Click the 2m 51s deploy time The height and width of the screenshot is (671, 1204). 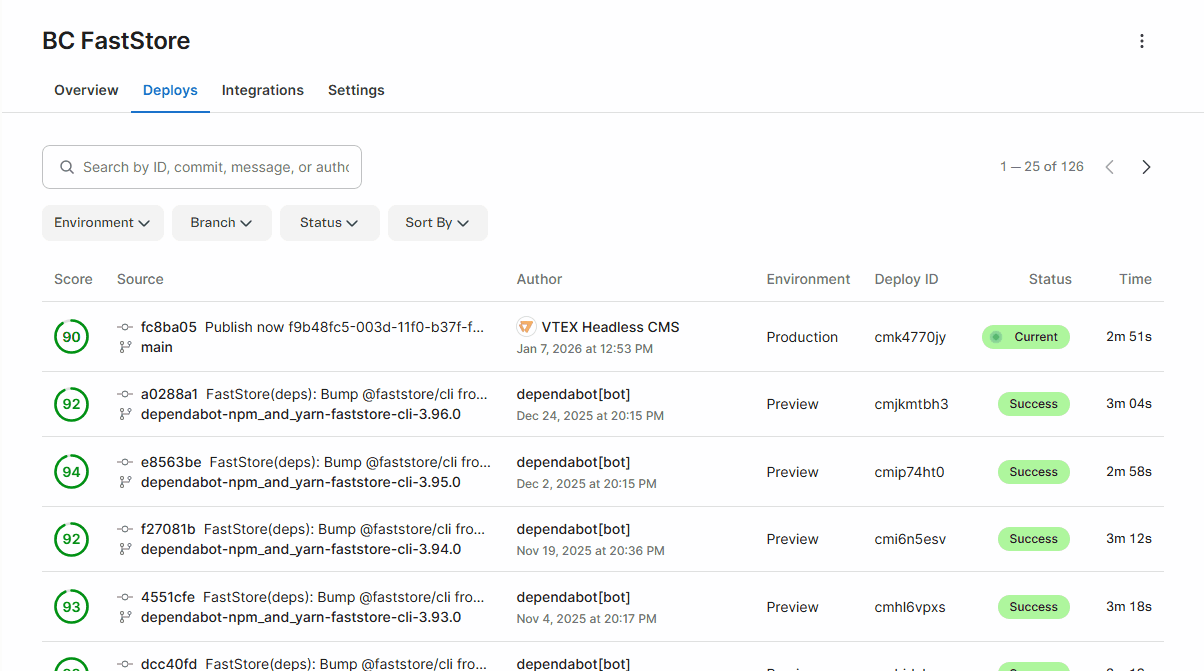point(1129,337)
